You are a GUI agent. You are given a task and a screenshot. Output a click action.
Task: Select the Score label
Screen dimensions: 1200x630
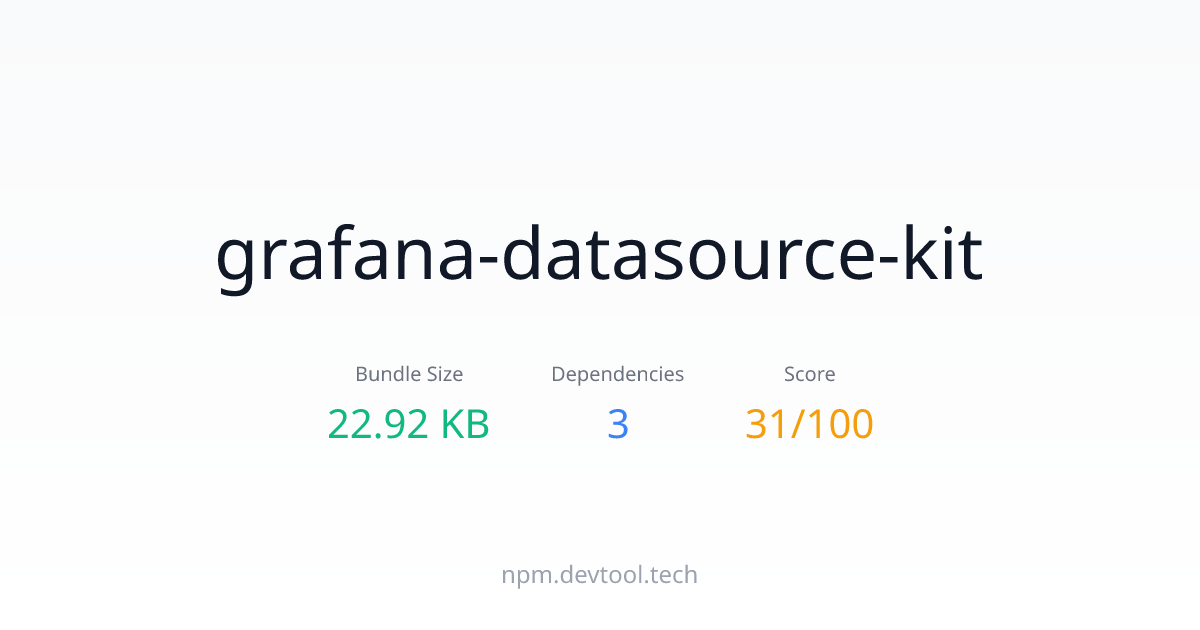tap(810, 374)
